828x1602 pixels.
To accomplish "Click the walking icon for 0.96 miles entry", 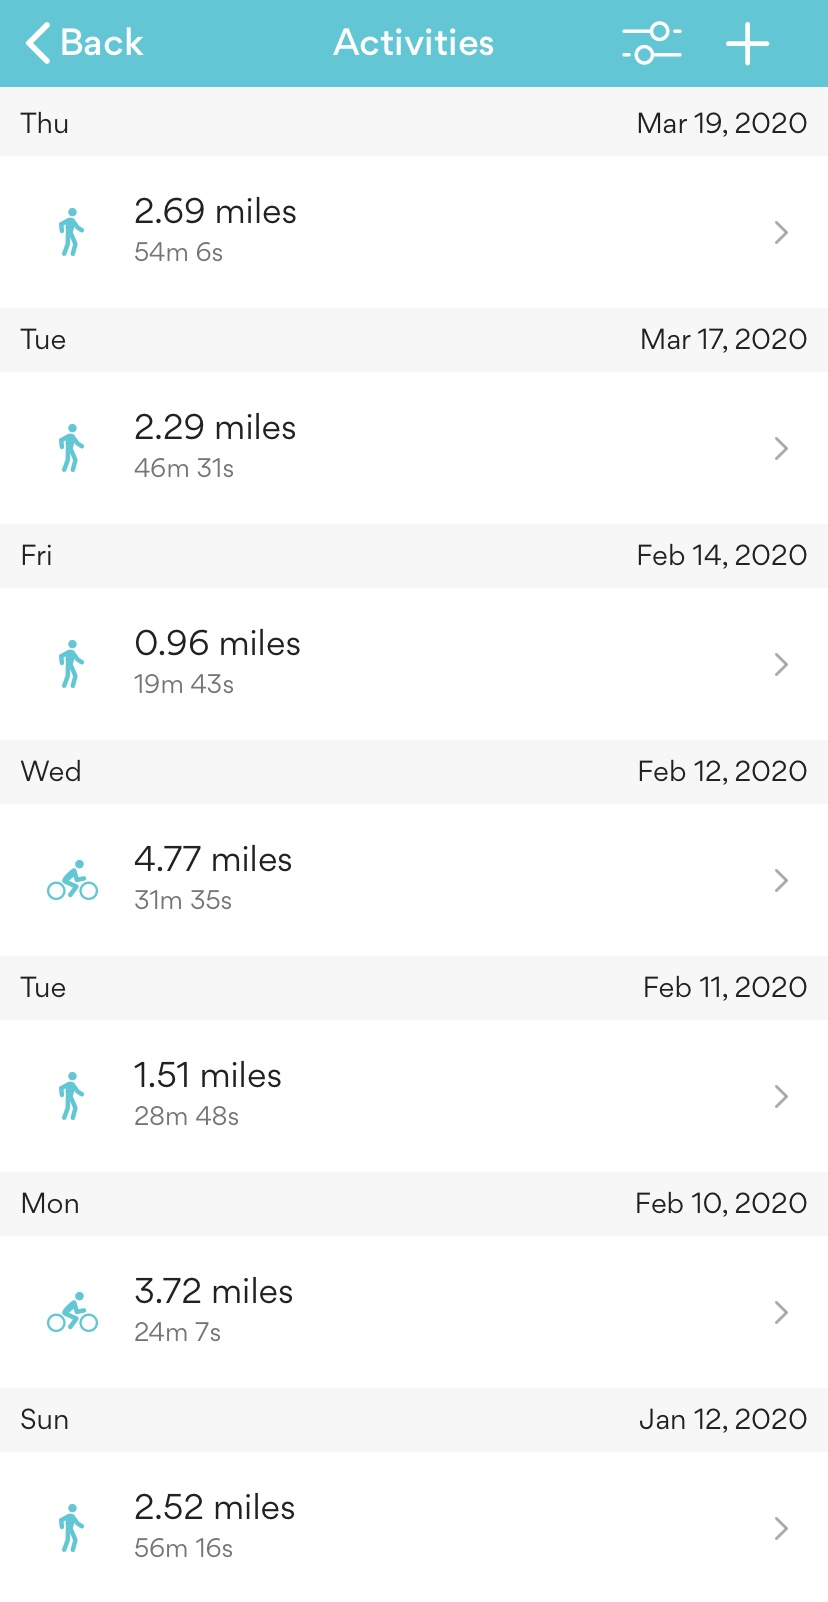I will pos(71,664).
